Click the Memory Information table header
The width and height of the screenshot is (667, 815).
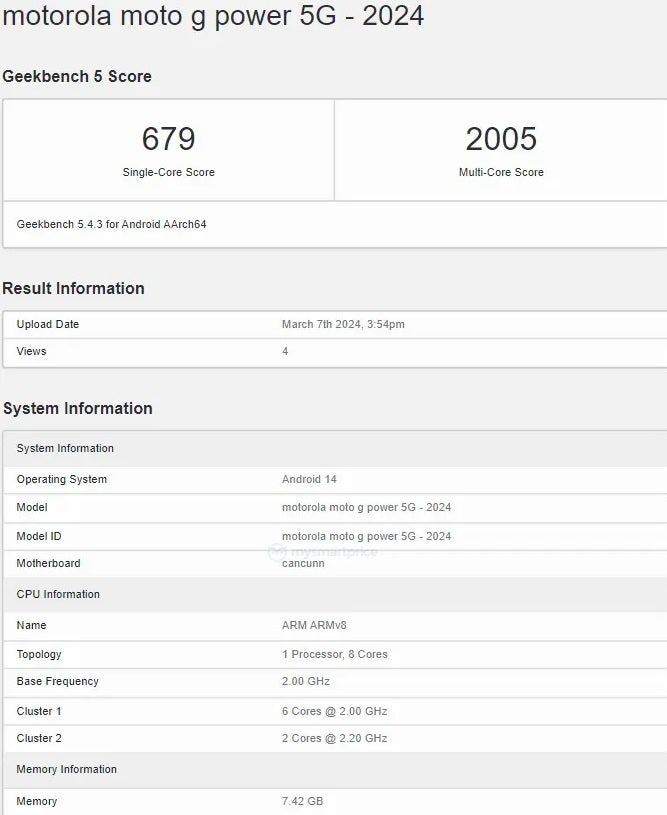tap(335, 769)
